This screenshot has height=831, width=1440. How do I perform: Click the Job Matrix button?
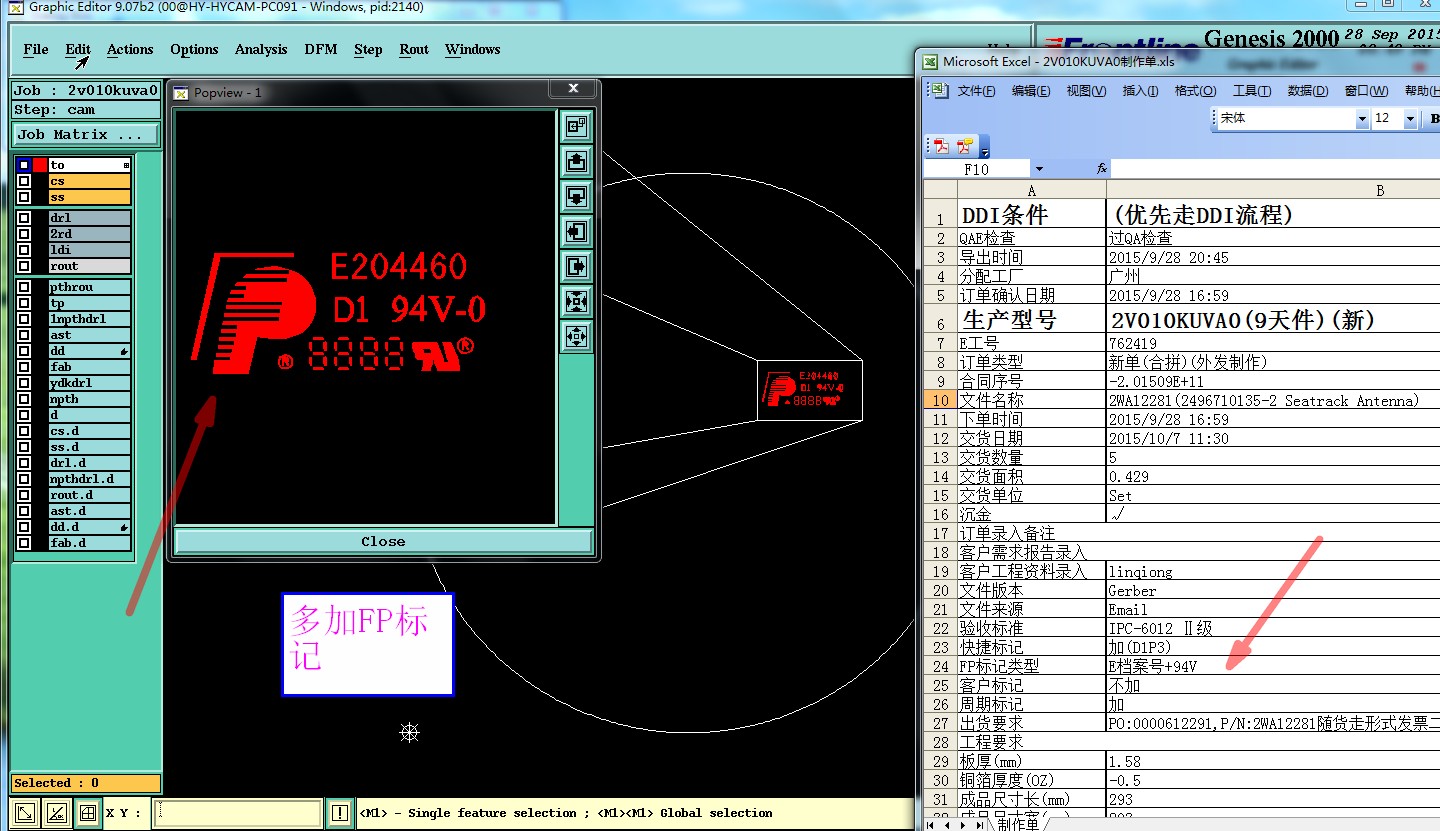[x=86, y=134]
